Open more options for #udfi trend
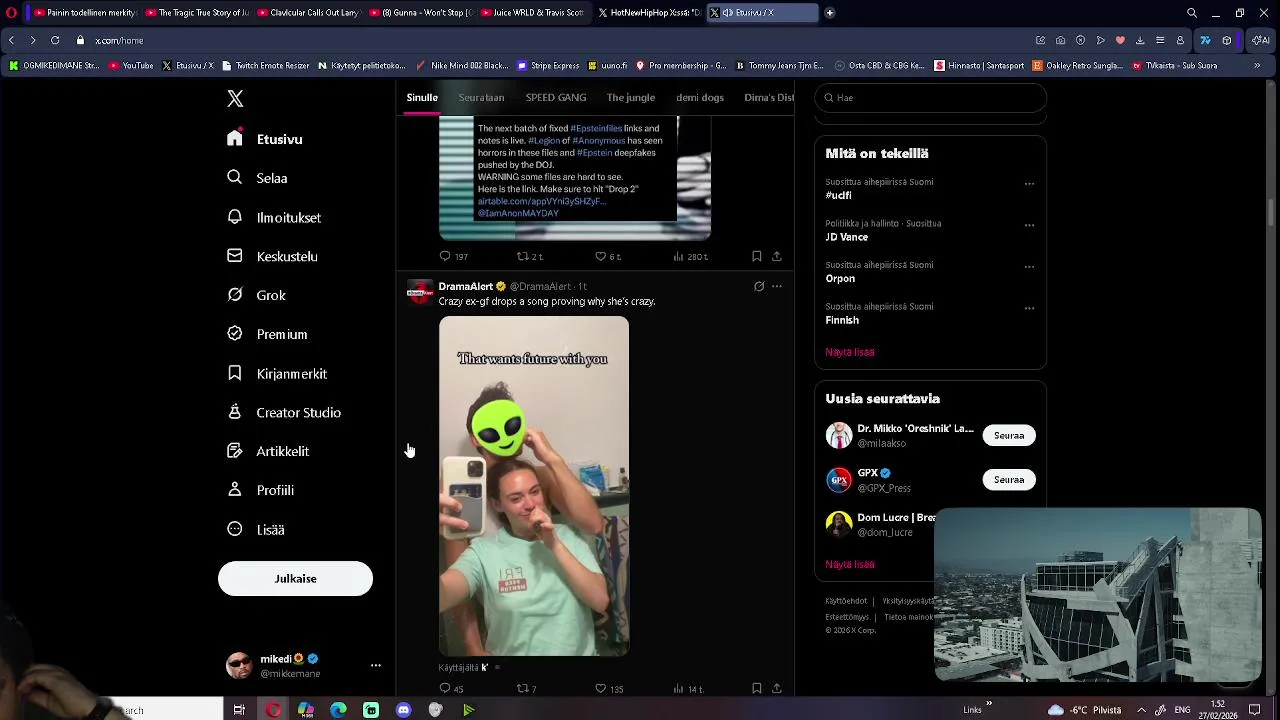This screenshot has height=720, width=1280. tap(1029, 184)
